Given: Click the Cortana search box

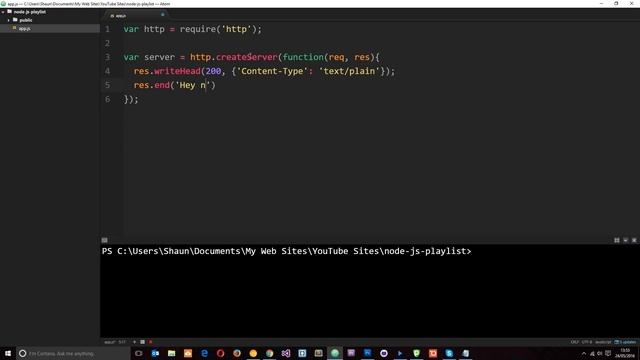Looking at the screenshot, I should coord(73,353).
